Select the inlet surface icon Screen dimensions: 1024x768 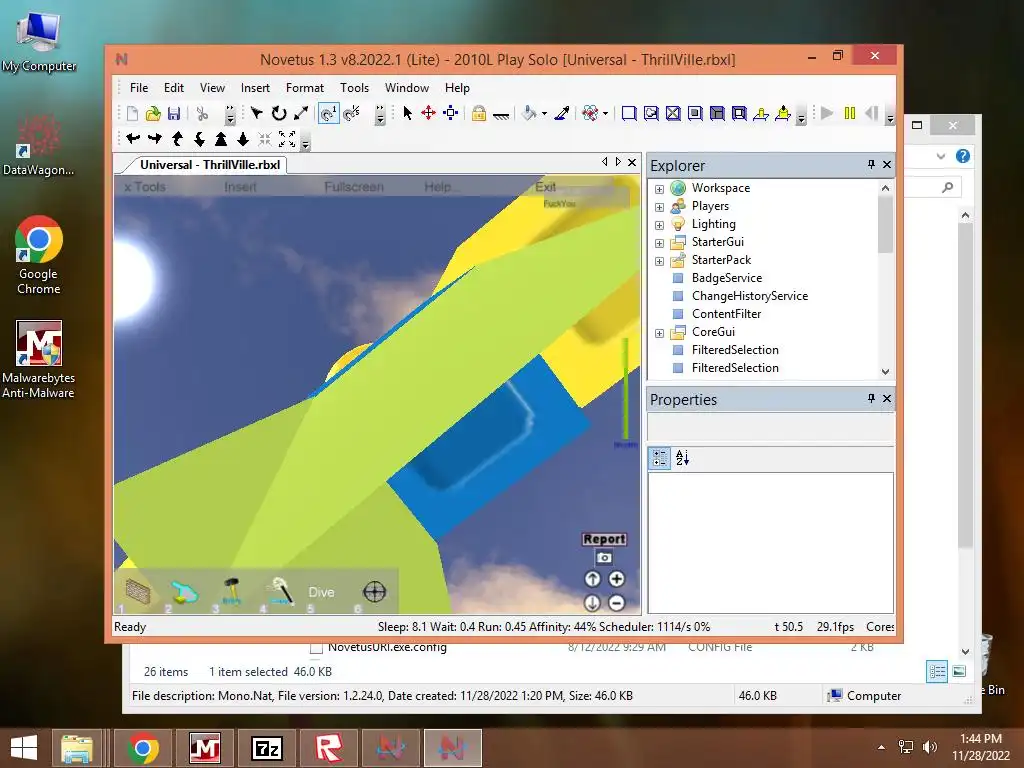(x=717, y=114)
